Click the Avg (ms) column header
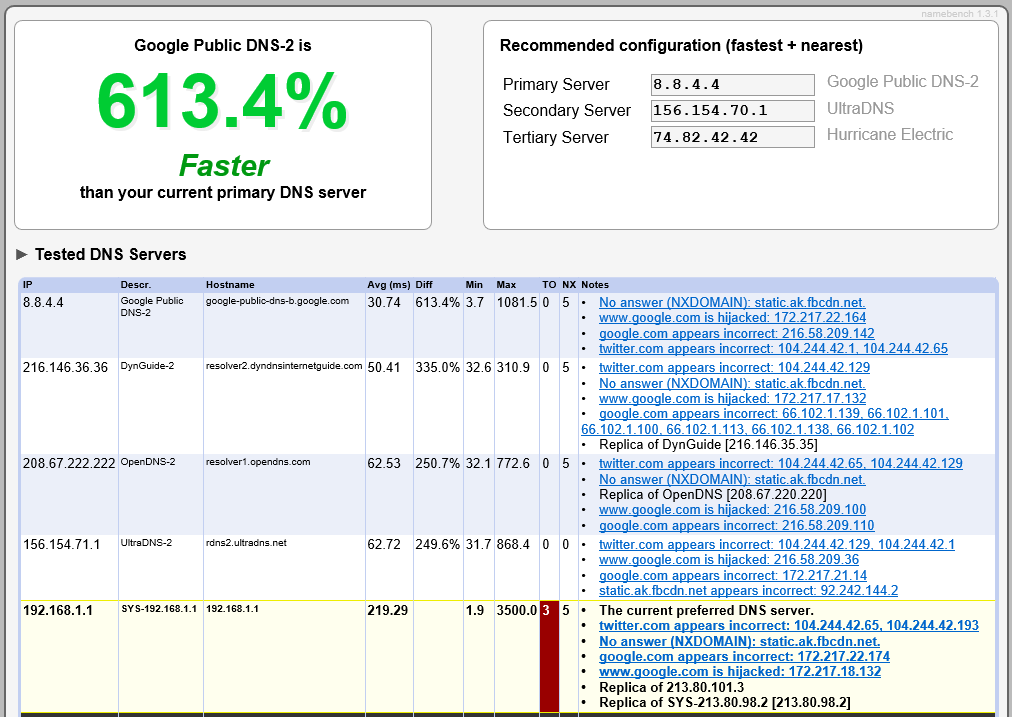 click(x=389, y=285)
